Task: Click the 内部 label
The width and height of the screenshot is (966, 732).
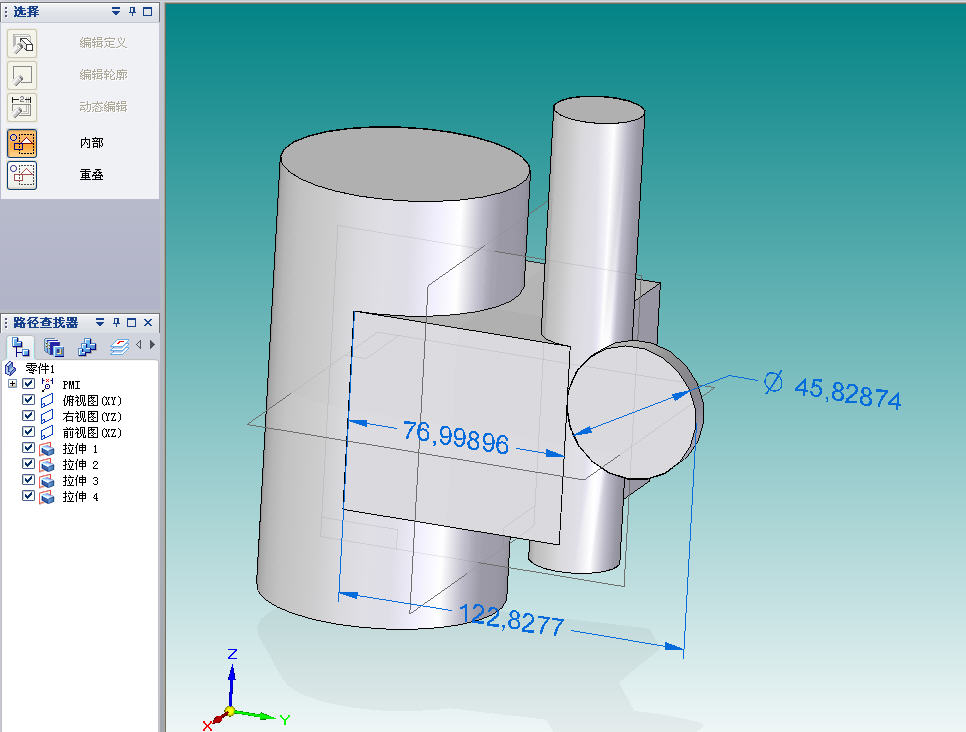Action: point(91,143)
